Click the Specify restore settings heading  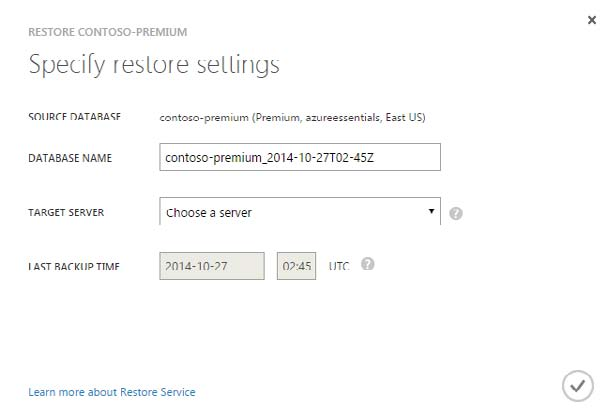click(154, 66)
